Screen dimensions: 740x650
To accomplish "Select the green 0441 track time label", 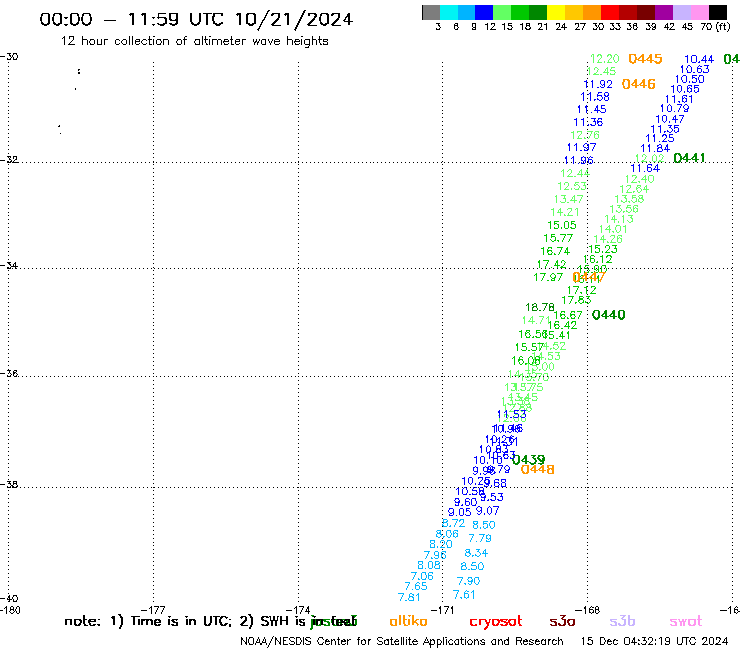I will click(x=689, y=158).
